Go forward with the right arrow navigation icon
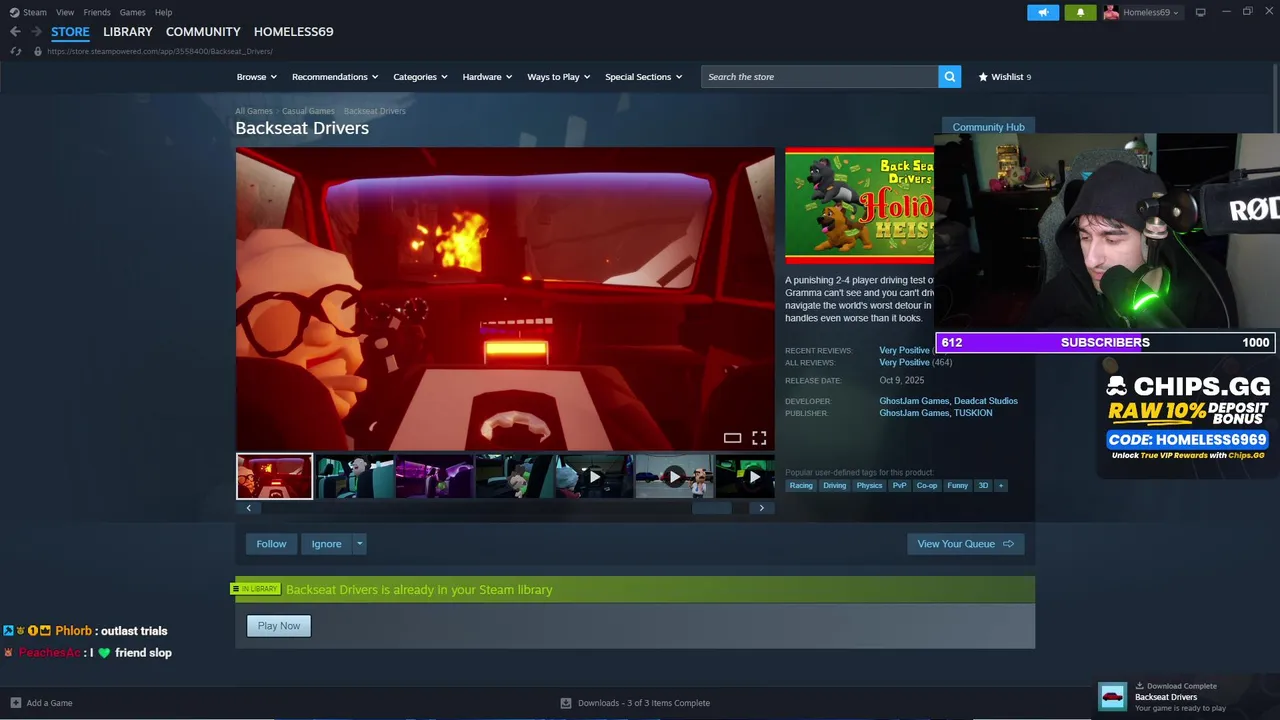1280x720 pixels. click(x=36, y=32)
